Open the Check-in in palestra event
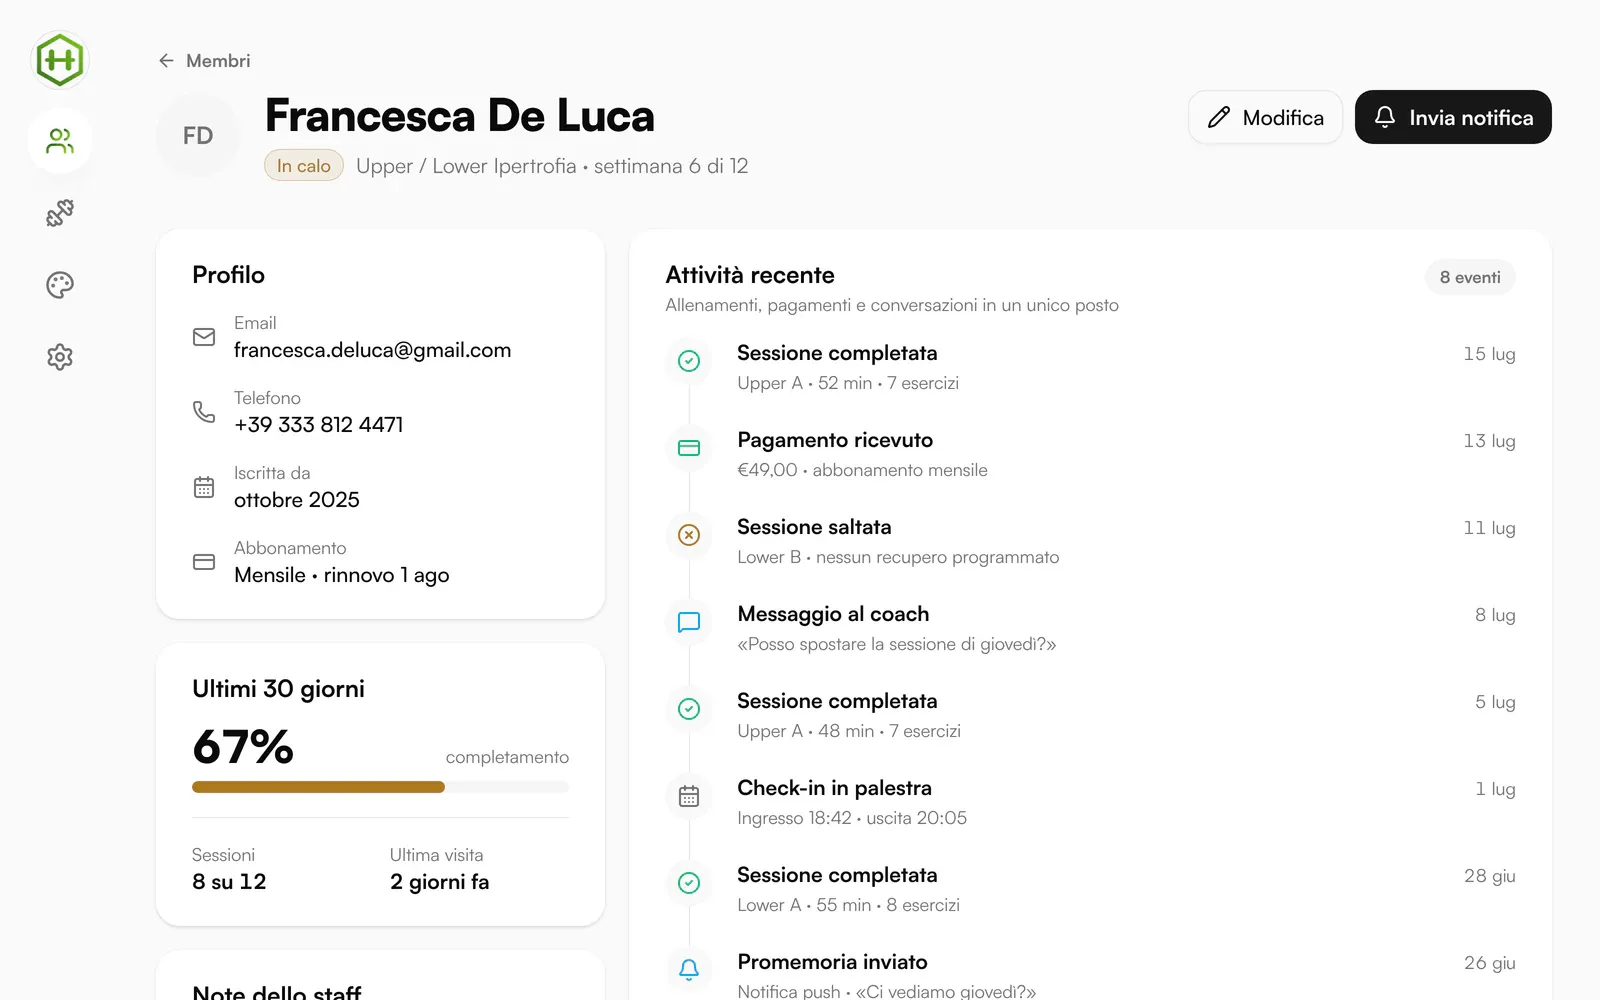1600x1000 pixels. (x=1090, y=802)
